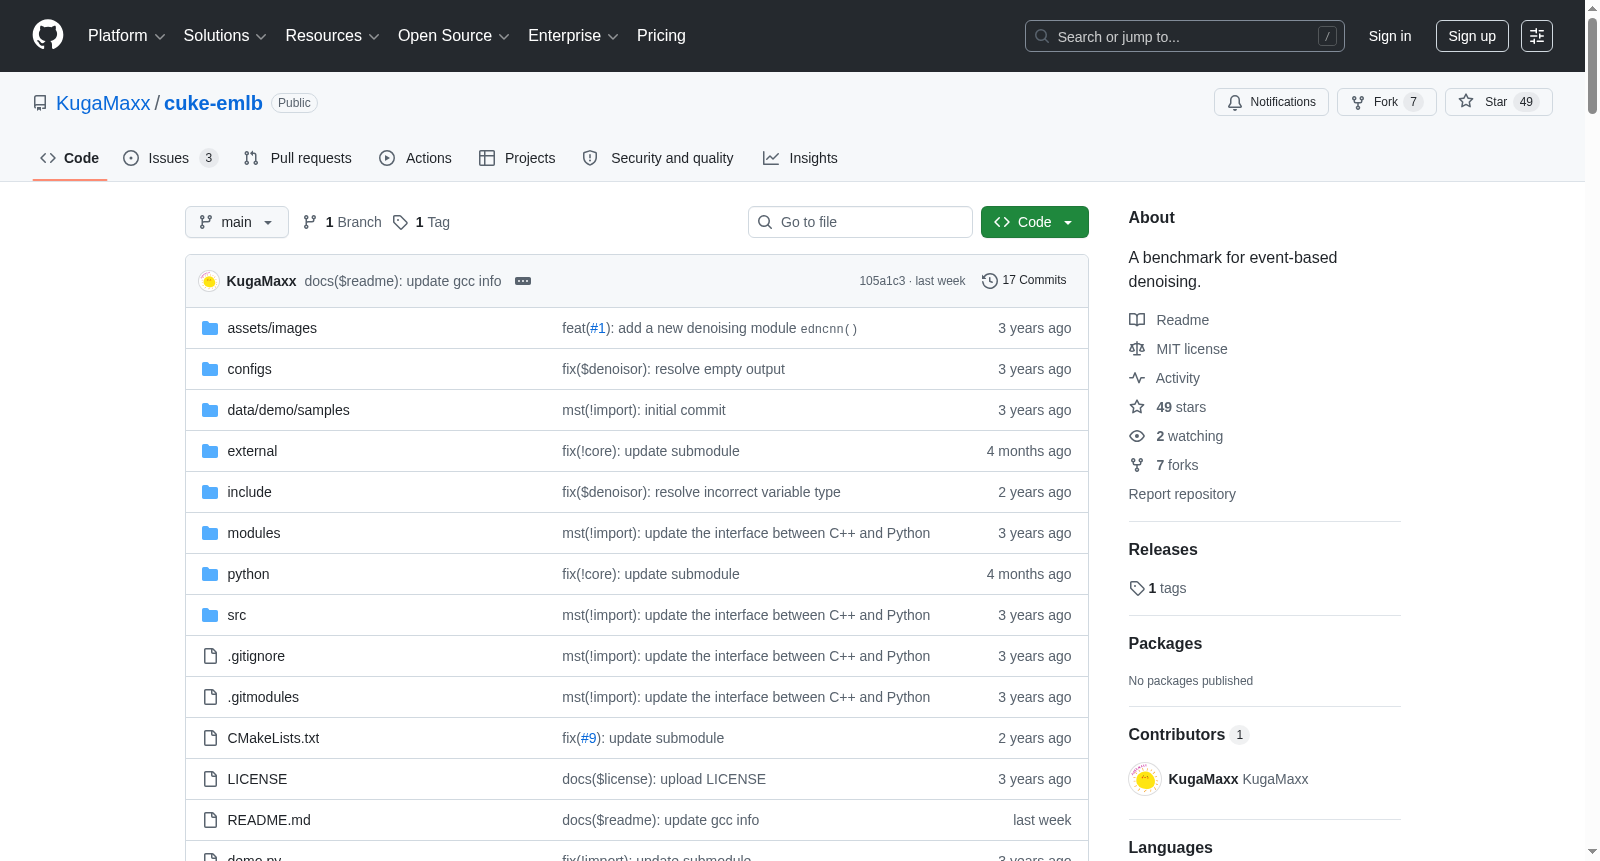Expand the Solutions menu
The width and height of the screenshot is (1600, 861).
tap(225, 36)
